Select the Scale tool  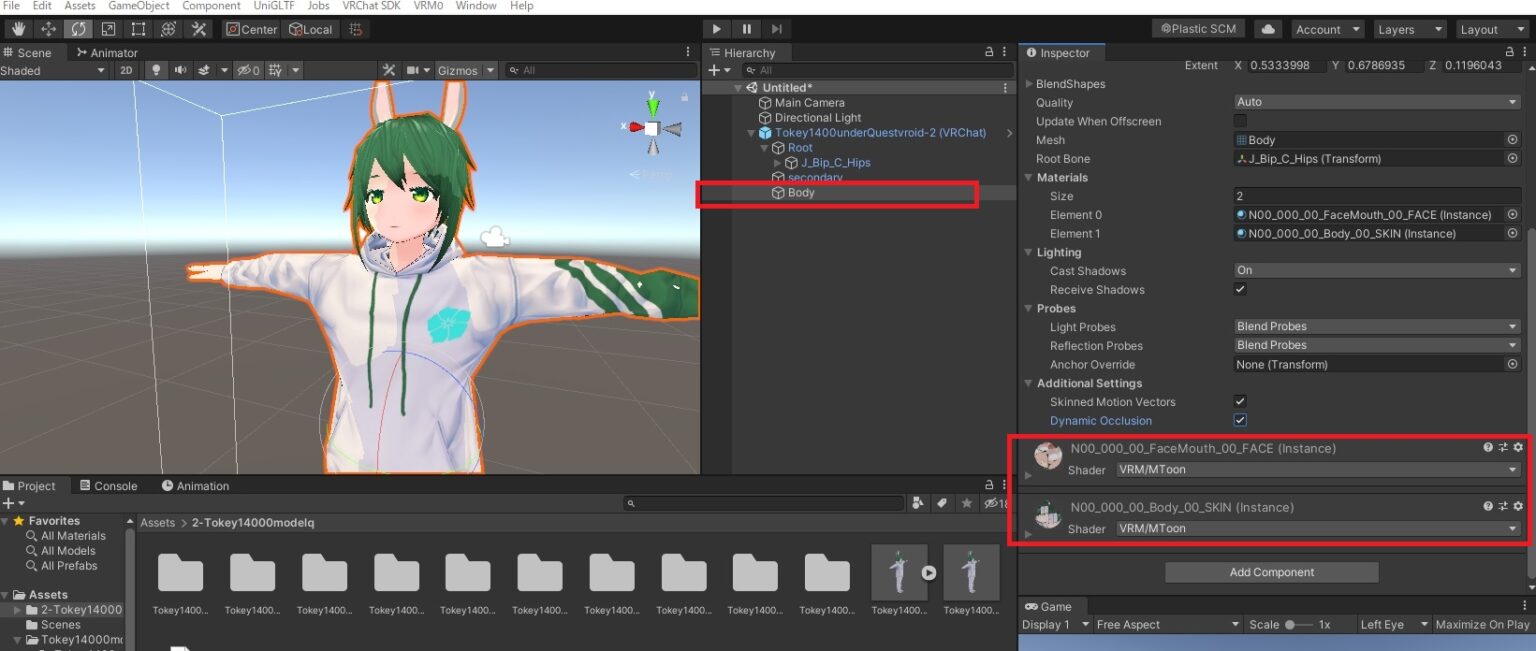pyautogui.click(x=107, y=28)
